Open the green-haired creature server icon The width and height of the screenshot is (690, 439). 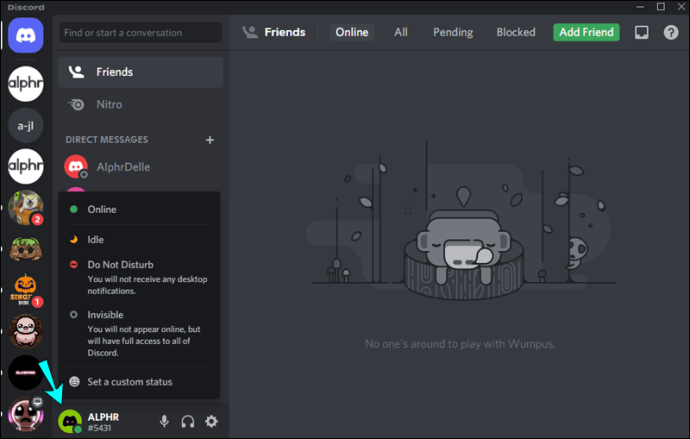point(26,249)
